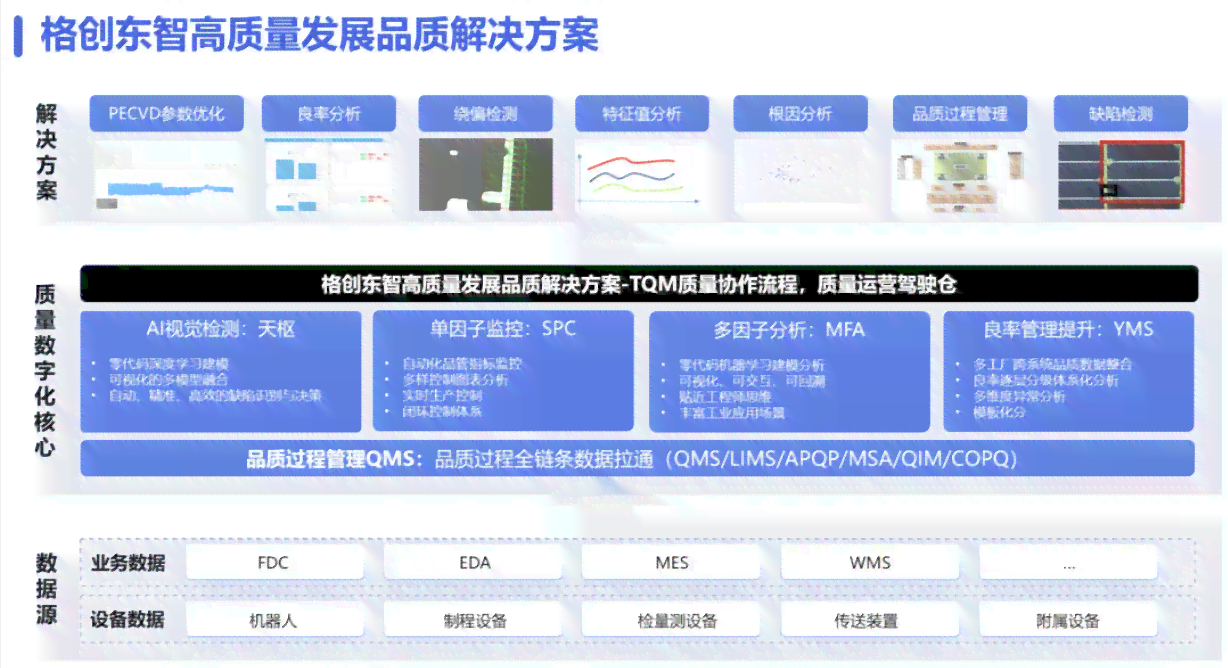Click the vertical 数据源 side label
1228x668 pixels.
click(46, 588)
